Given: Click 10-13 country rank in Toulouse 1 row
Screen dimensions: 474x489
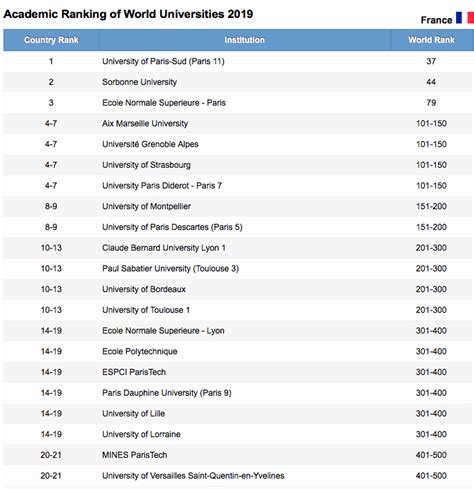Looking at the screenshot, I should point(51,310).
